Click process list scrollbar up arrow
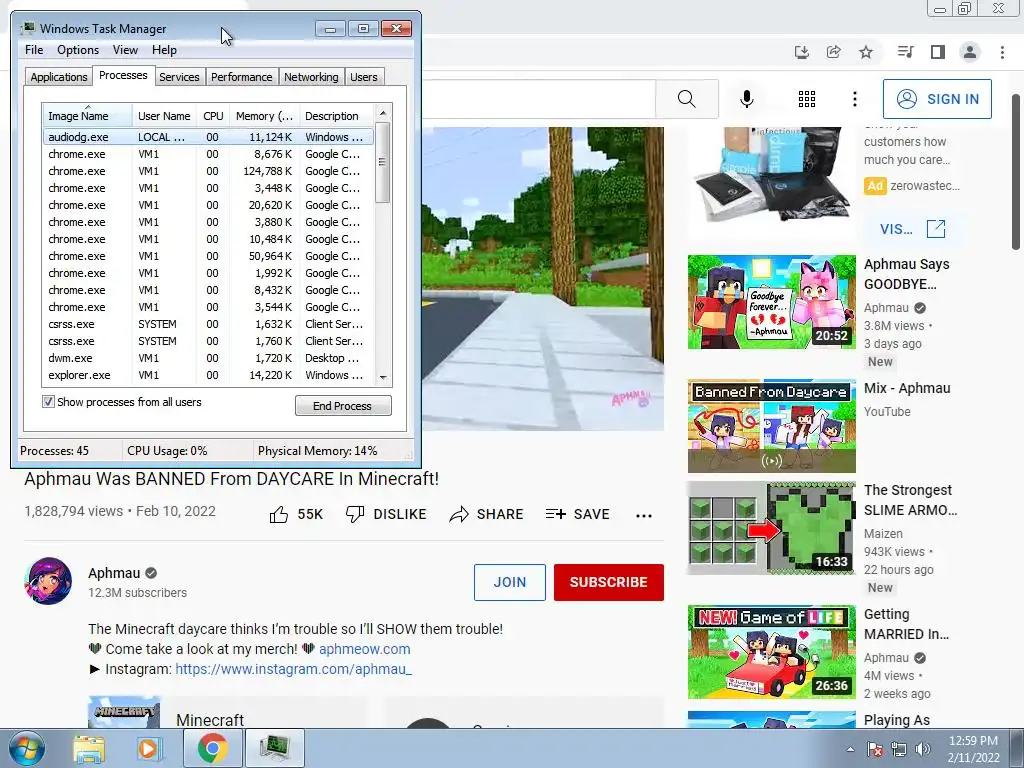This screenshot has width=1024, height=768. [383, 113]
